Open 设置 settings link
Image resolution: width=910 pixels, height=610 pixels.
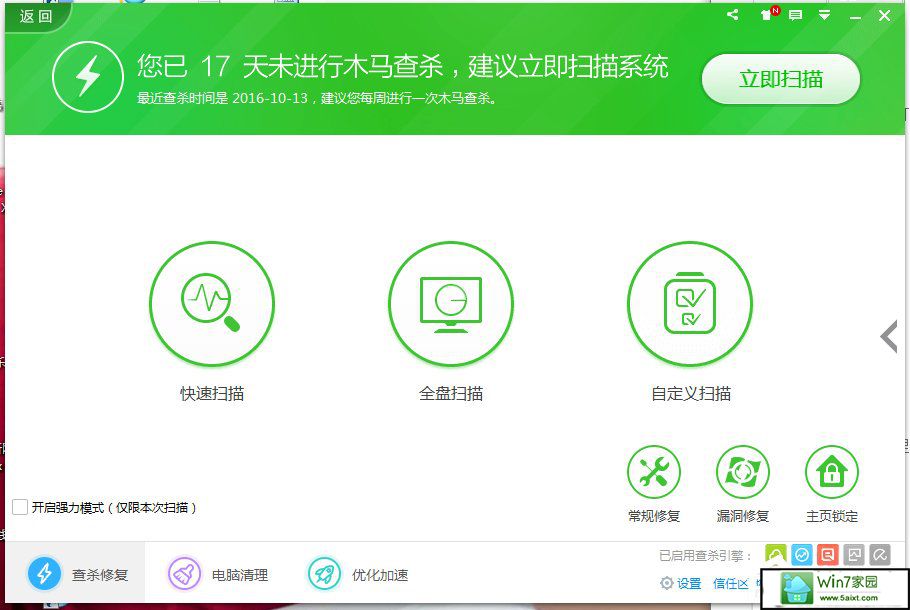[689, 583]
